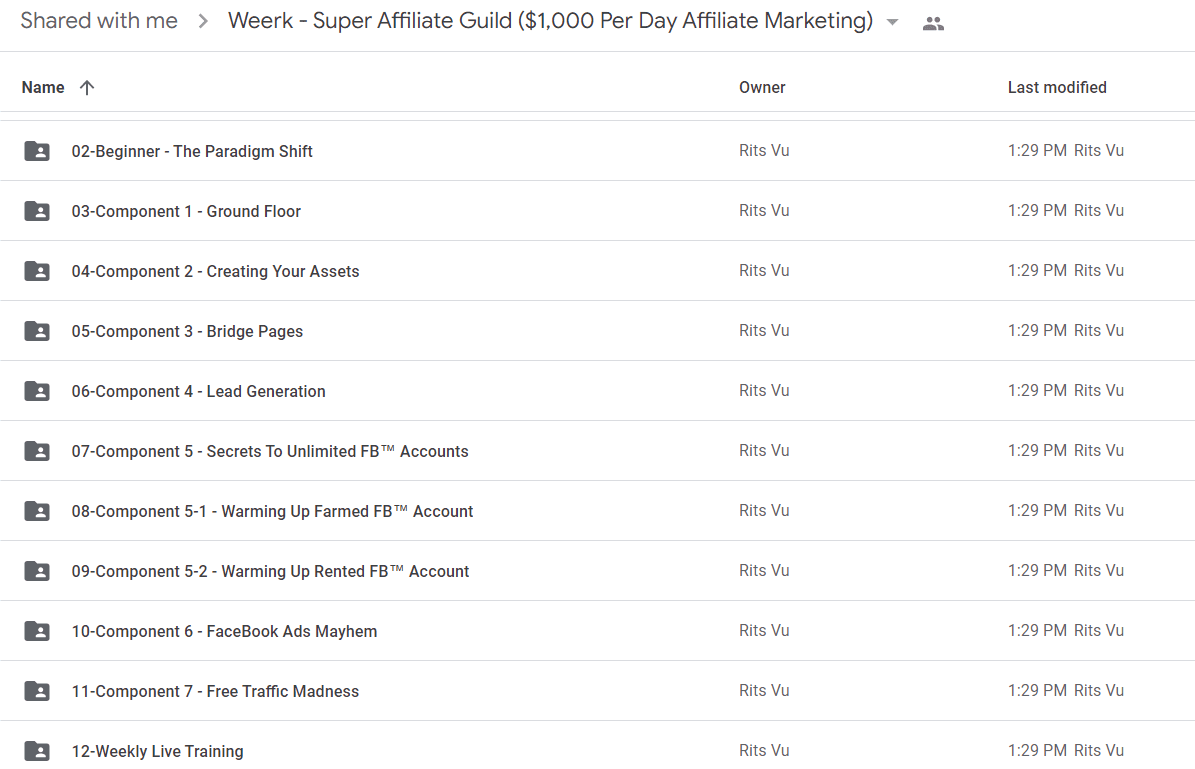Select 07-Component 5 - Secrets To Unlimited FB Accounts

[270, 451]
